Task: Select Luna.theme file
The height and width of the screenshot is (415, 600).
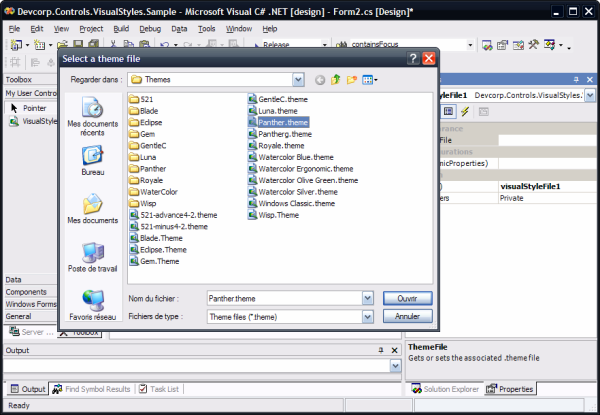Action: [x=273, y=111]
